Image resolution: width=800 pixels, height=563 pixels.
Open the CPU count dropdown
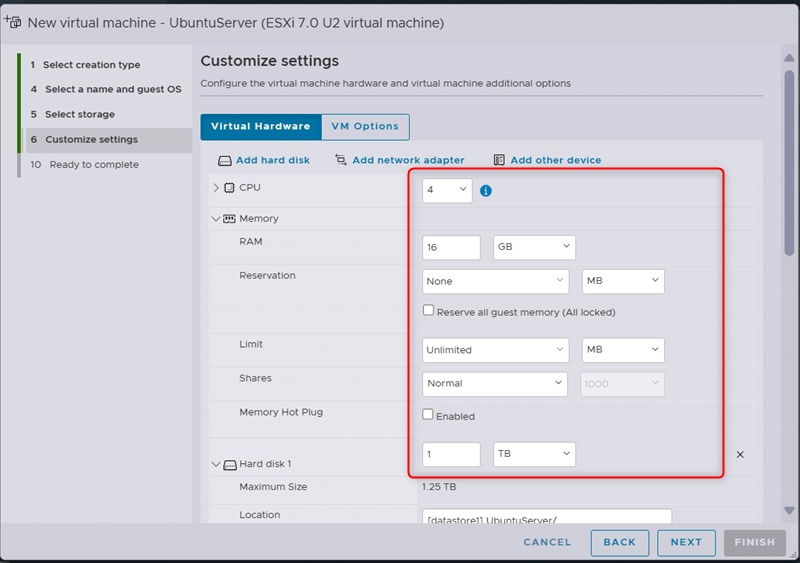447,190
